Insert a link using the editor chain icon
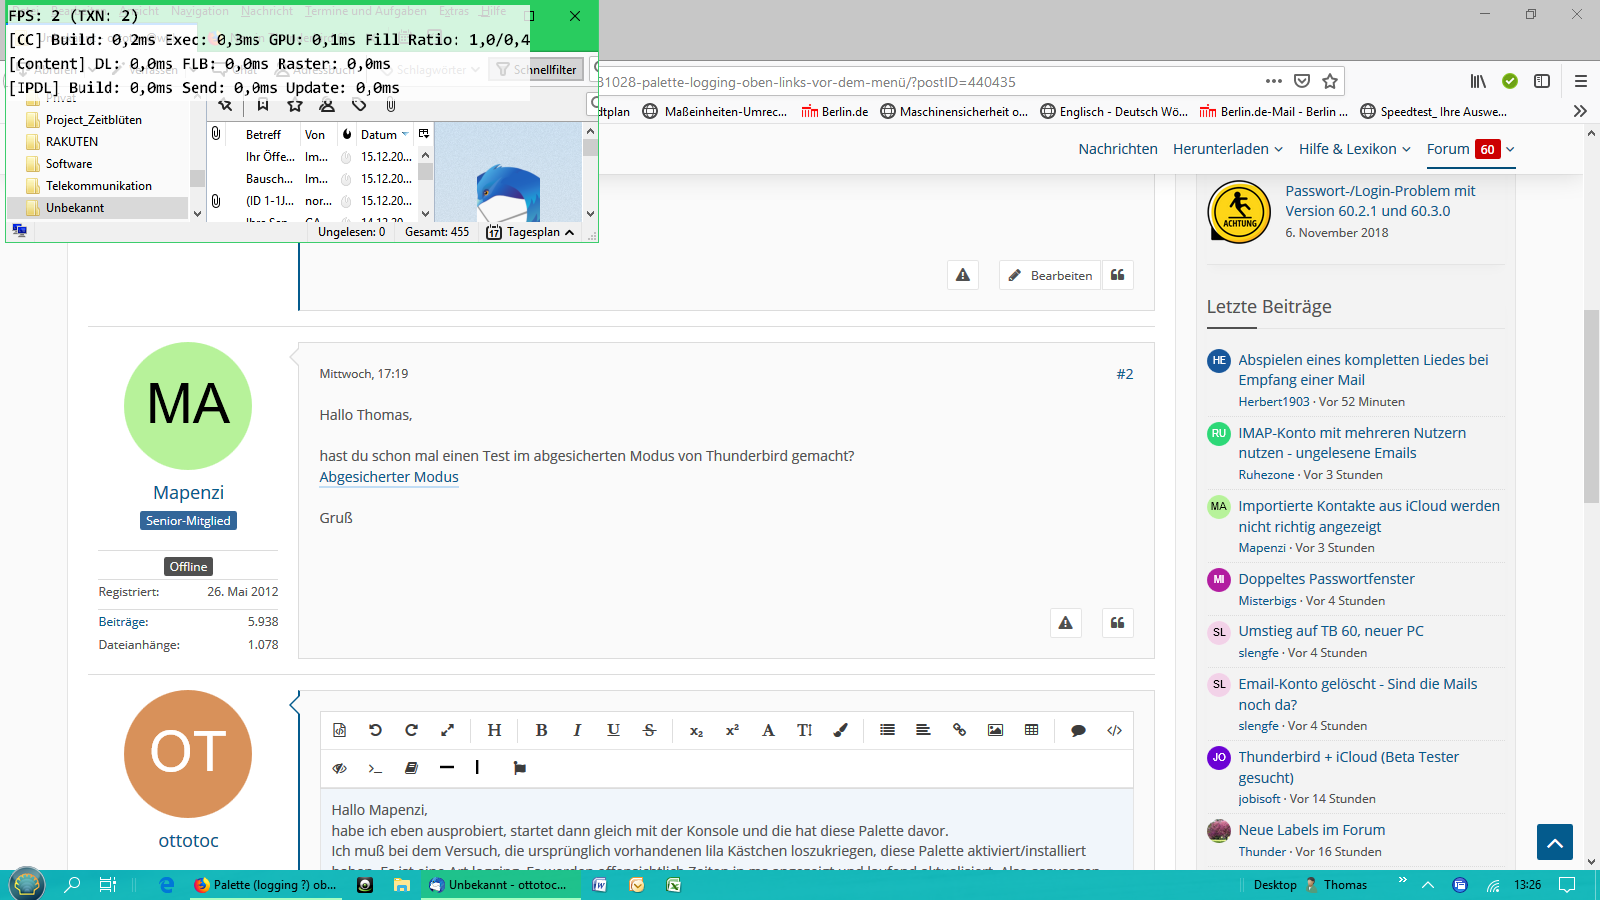 coord(959,730)
